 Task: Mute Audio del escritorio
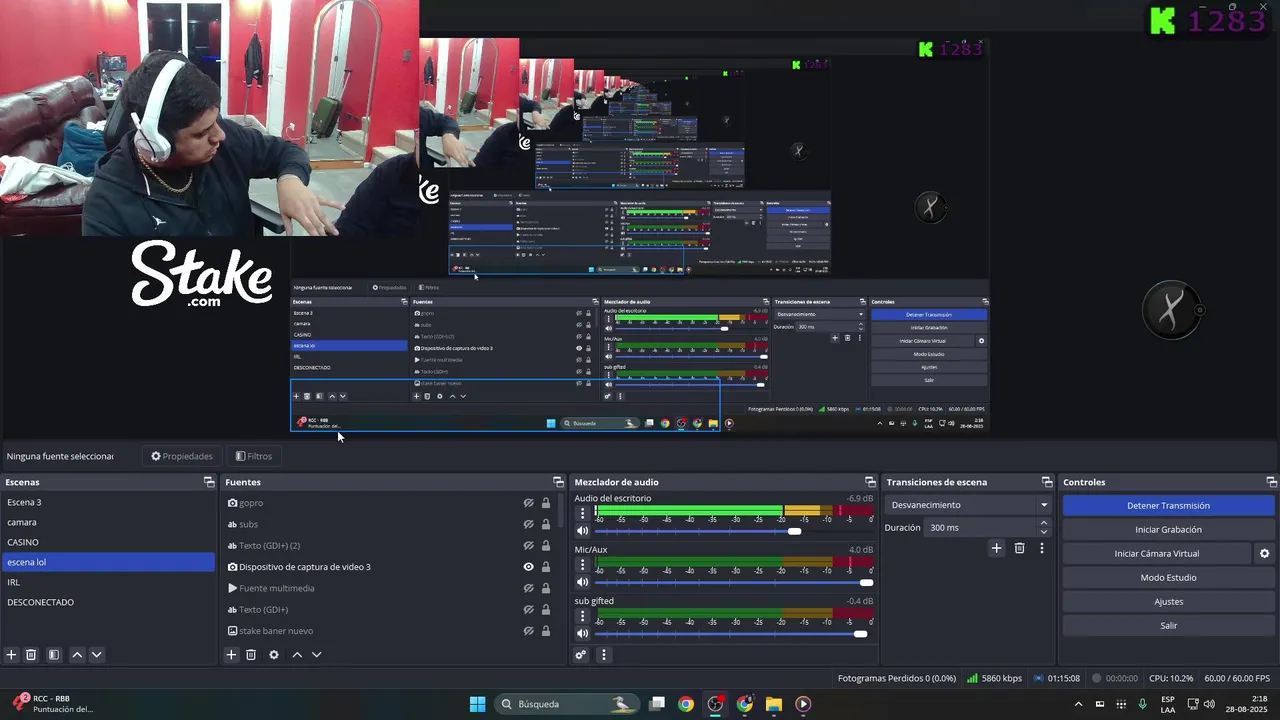[x=582, y=531]
